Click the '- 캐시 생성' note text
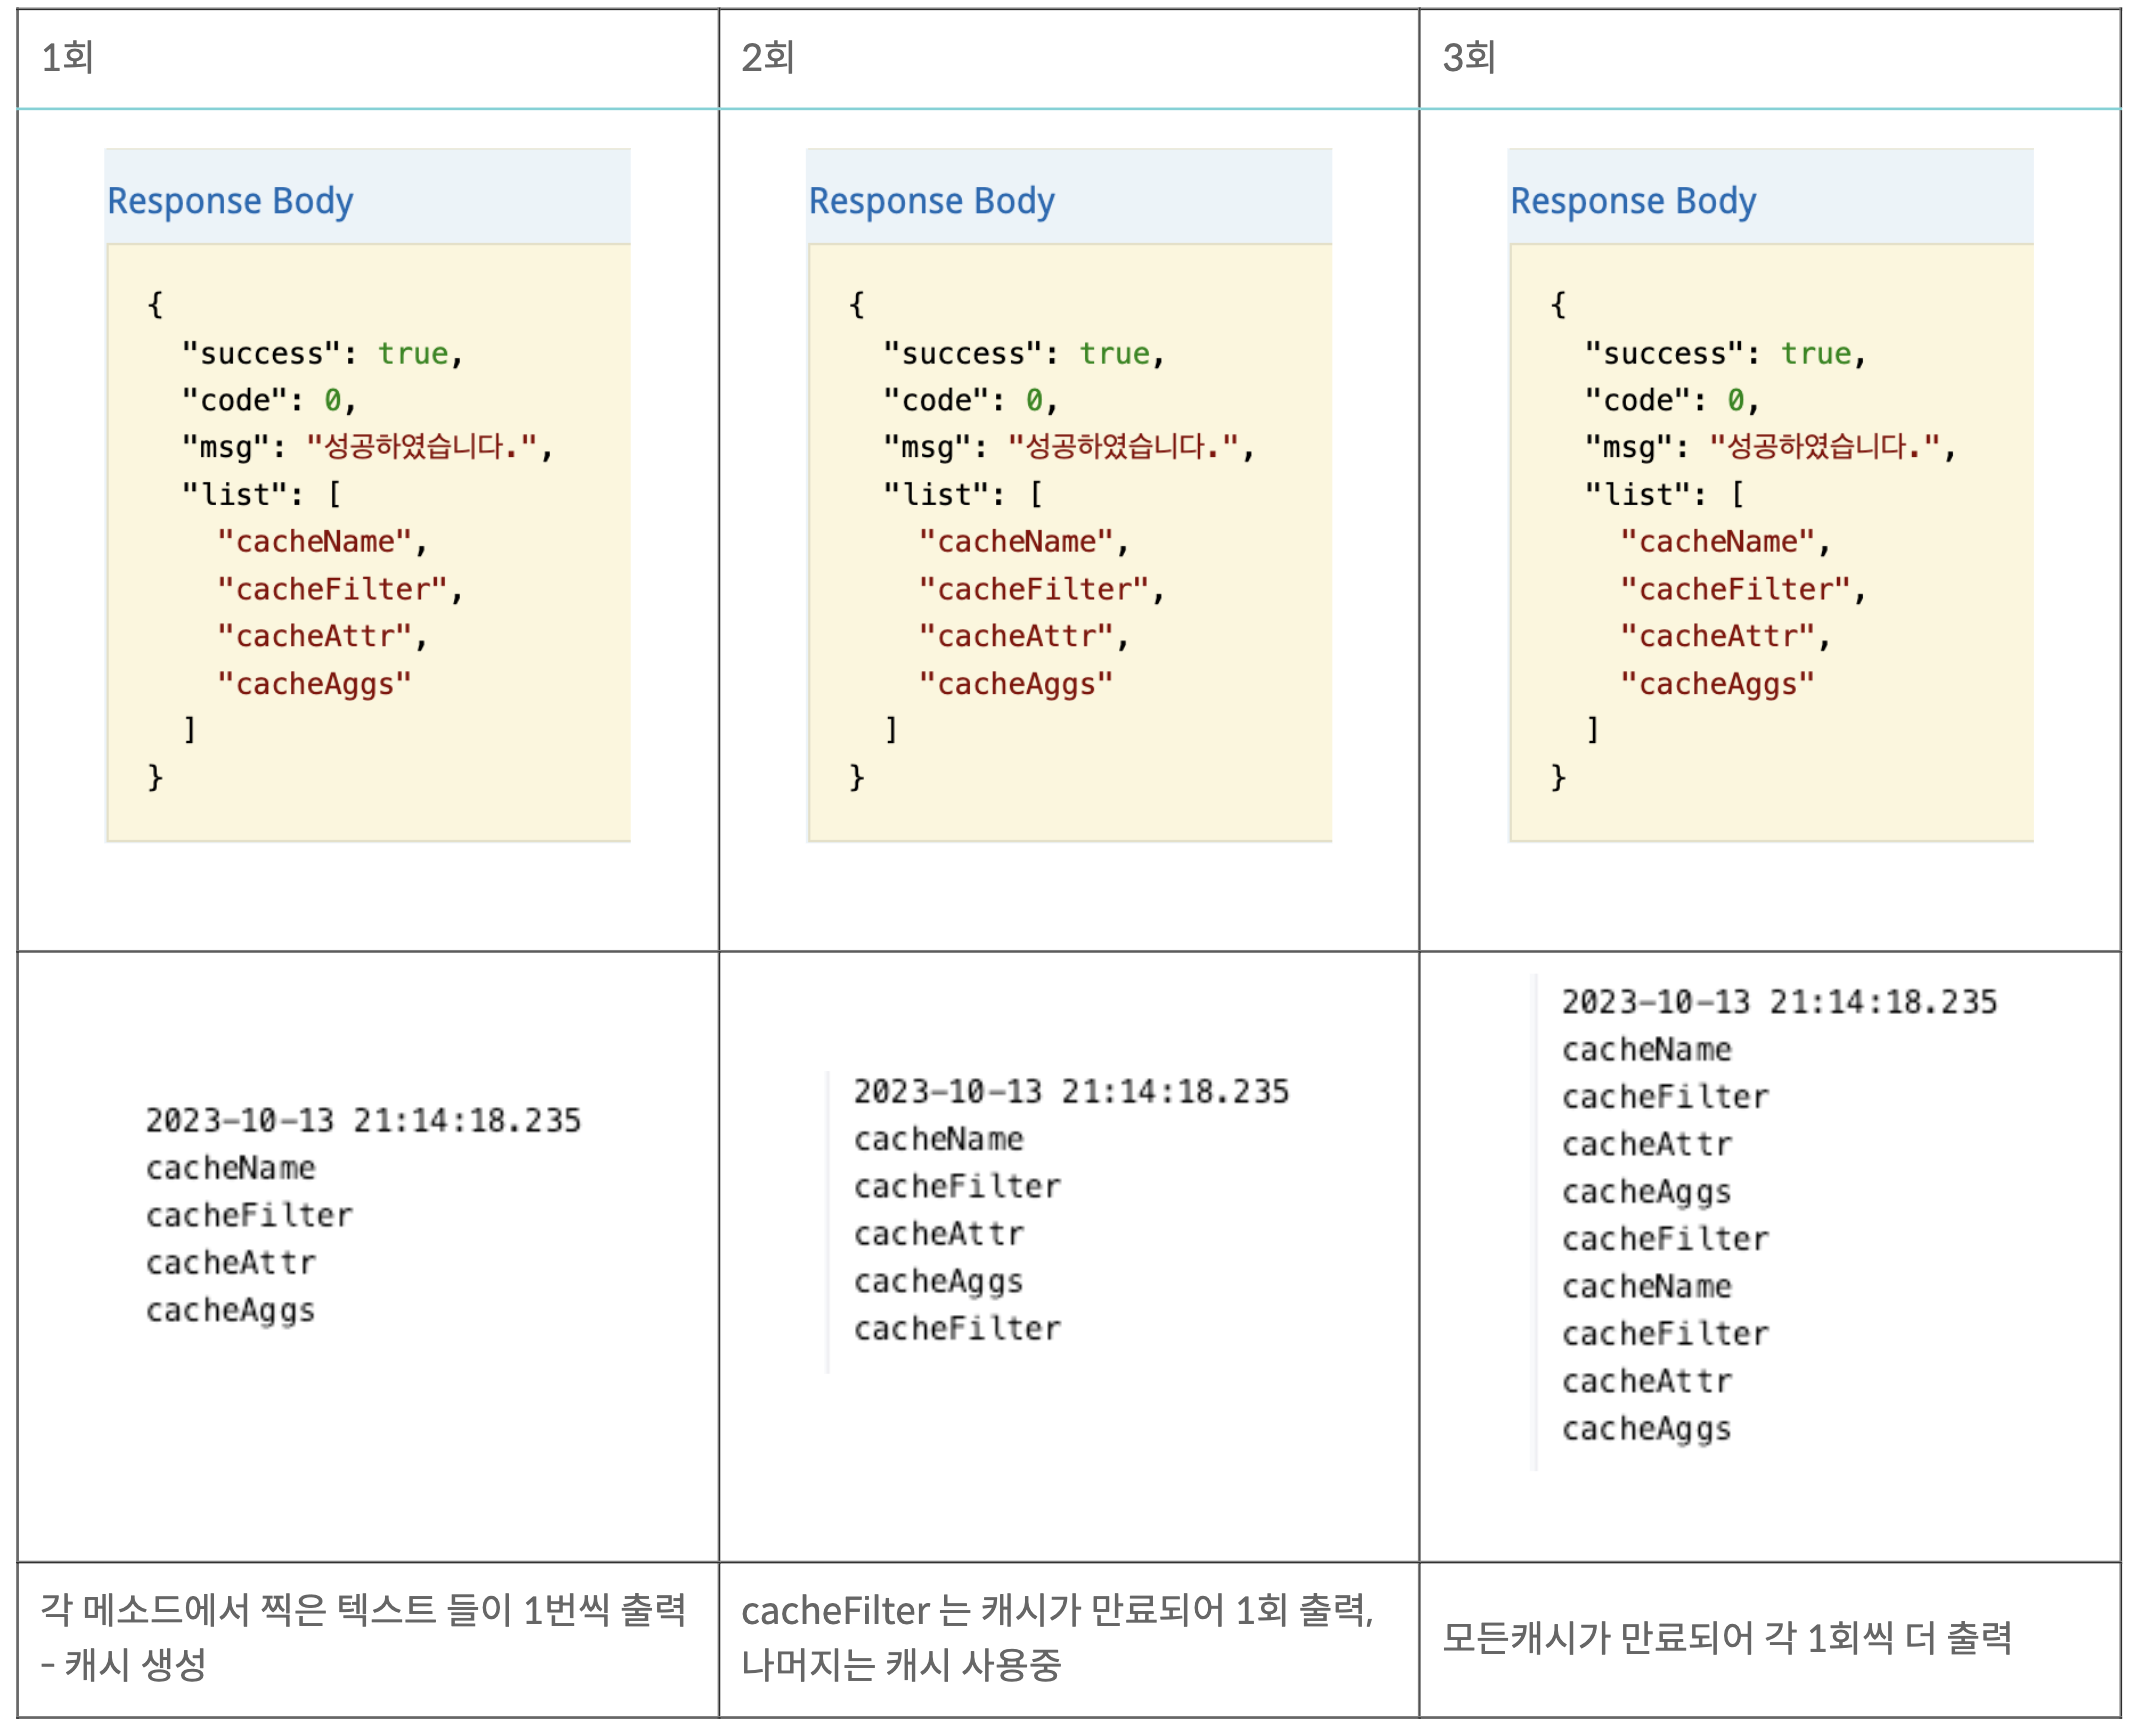 pos(123,1665)
